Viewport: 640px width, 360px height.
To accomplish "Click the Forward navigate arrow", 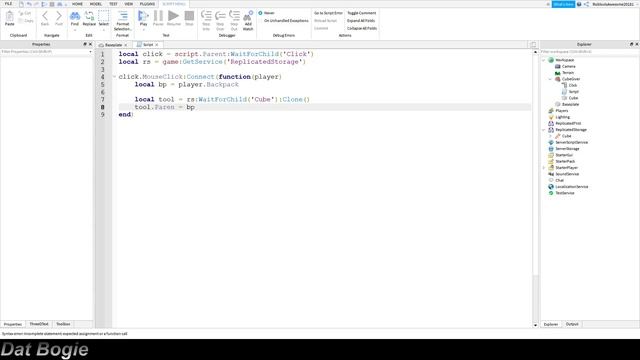I will [59, 18].
